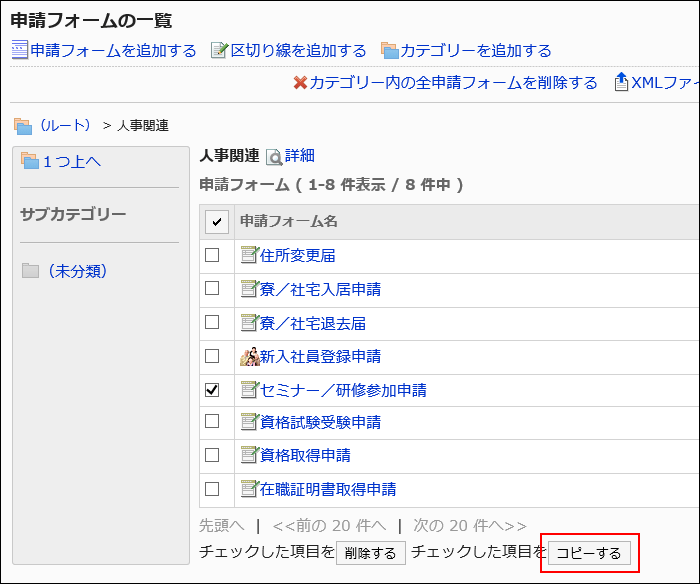Click the form icon beside 寮/社宅退去届
Viewport: 700px width, 584px height.
250,322
